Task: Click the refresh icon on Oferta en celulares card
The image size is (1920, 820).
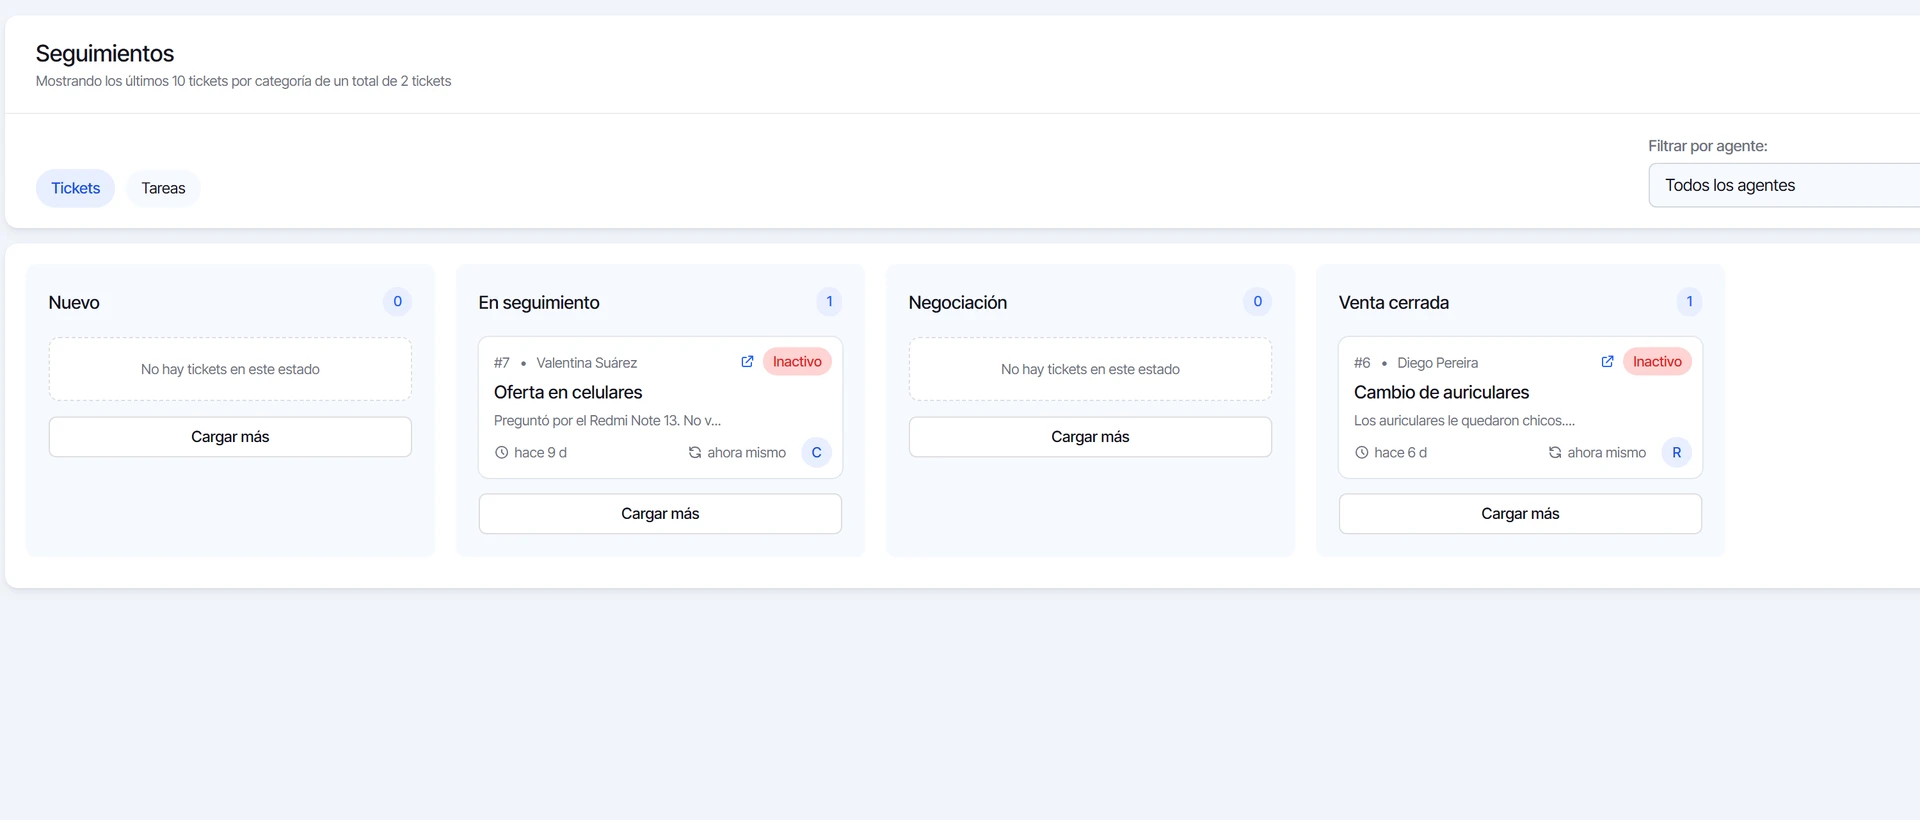Action: [695, 453]
